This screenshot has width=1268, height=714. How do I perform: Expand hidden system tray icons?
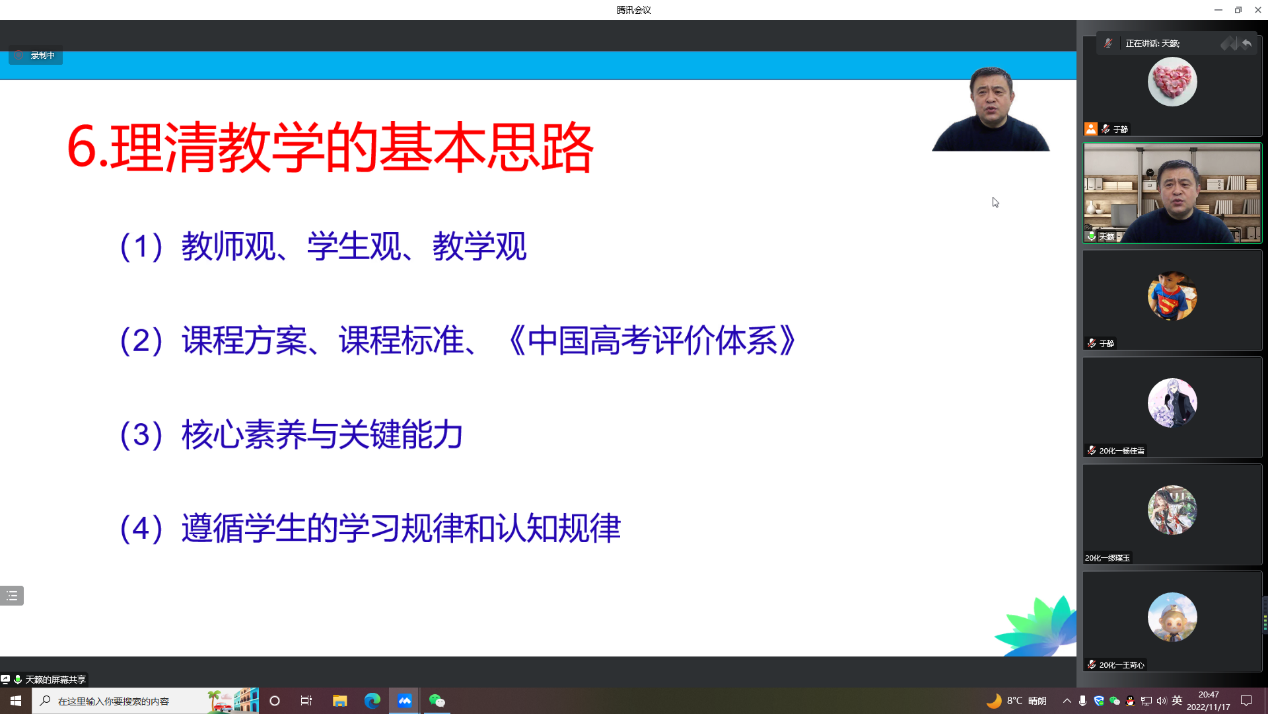point(1067,701)
